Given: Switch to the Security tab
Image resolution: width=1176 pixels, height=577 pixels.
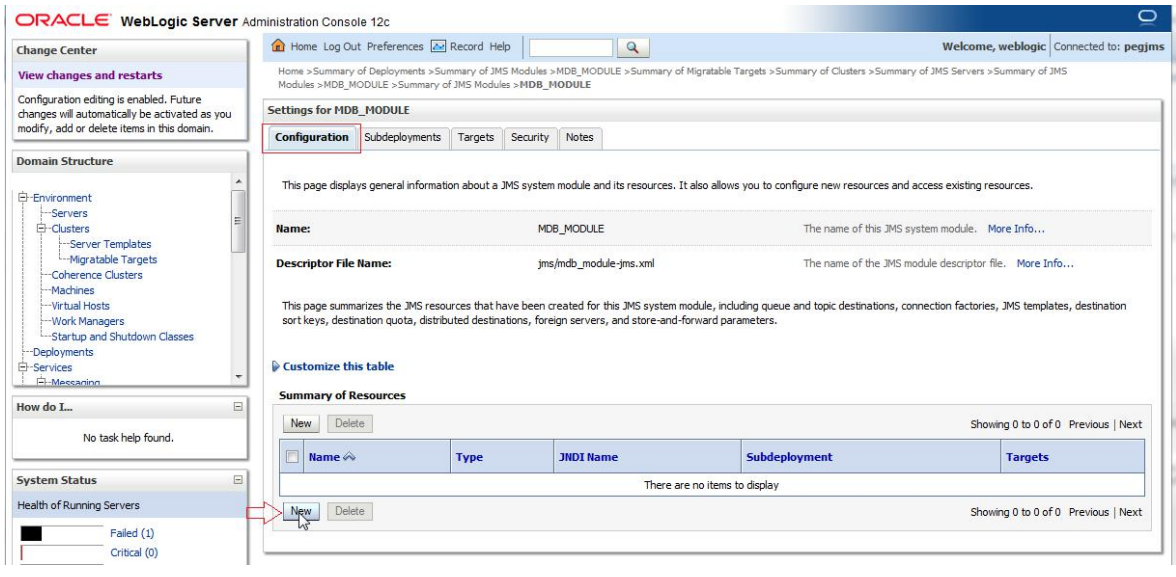Looking at the screenshot, I should [x=530, y=137].
